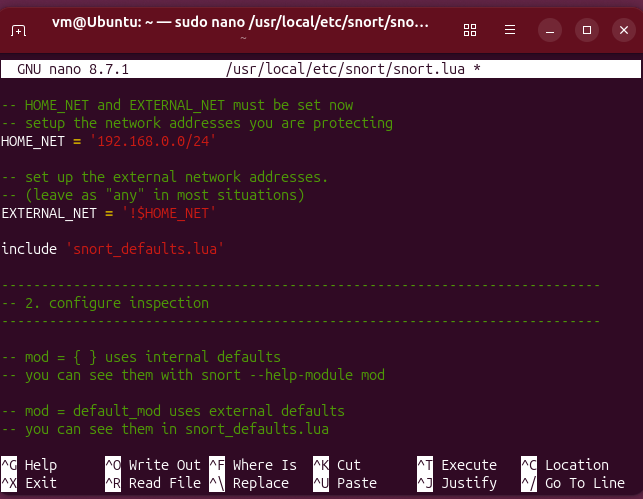Click the ^T Execute shortcut
The height and width of the screenshot is (499, 643).
(457, 465)
